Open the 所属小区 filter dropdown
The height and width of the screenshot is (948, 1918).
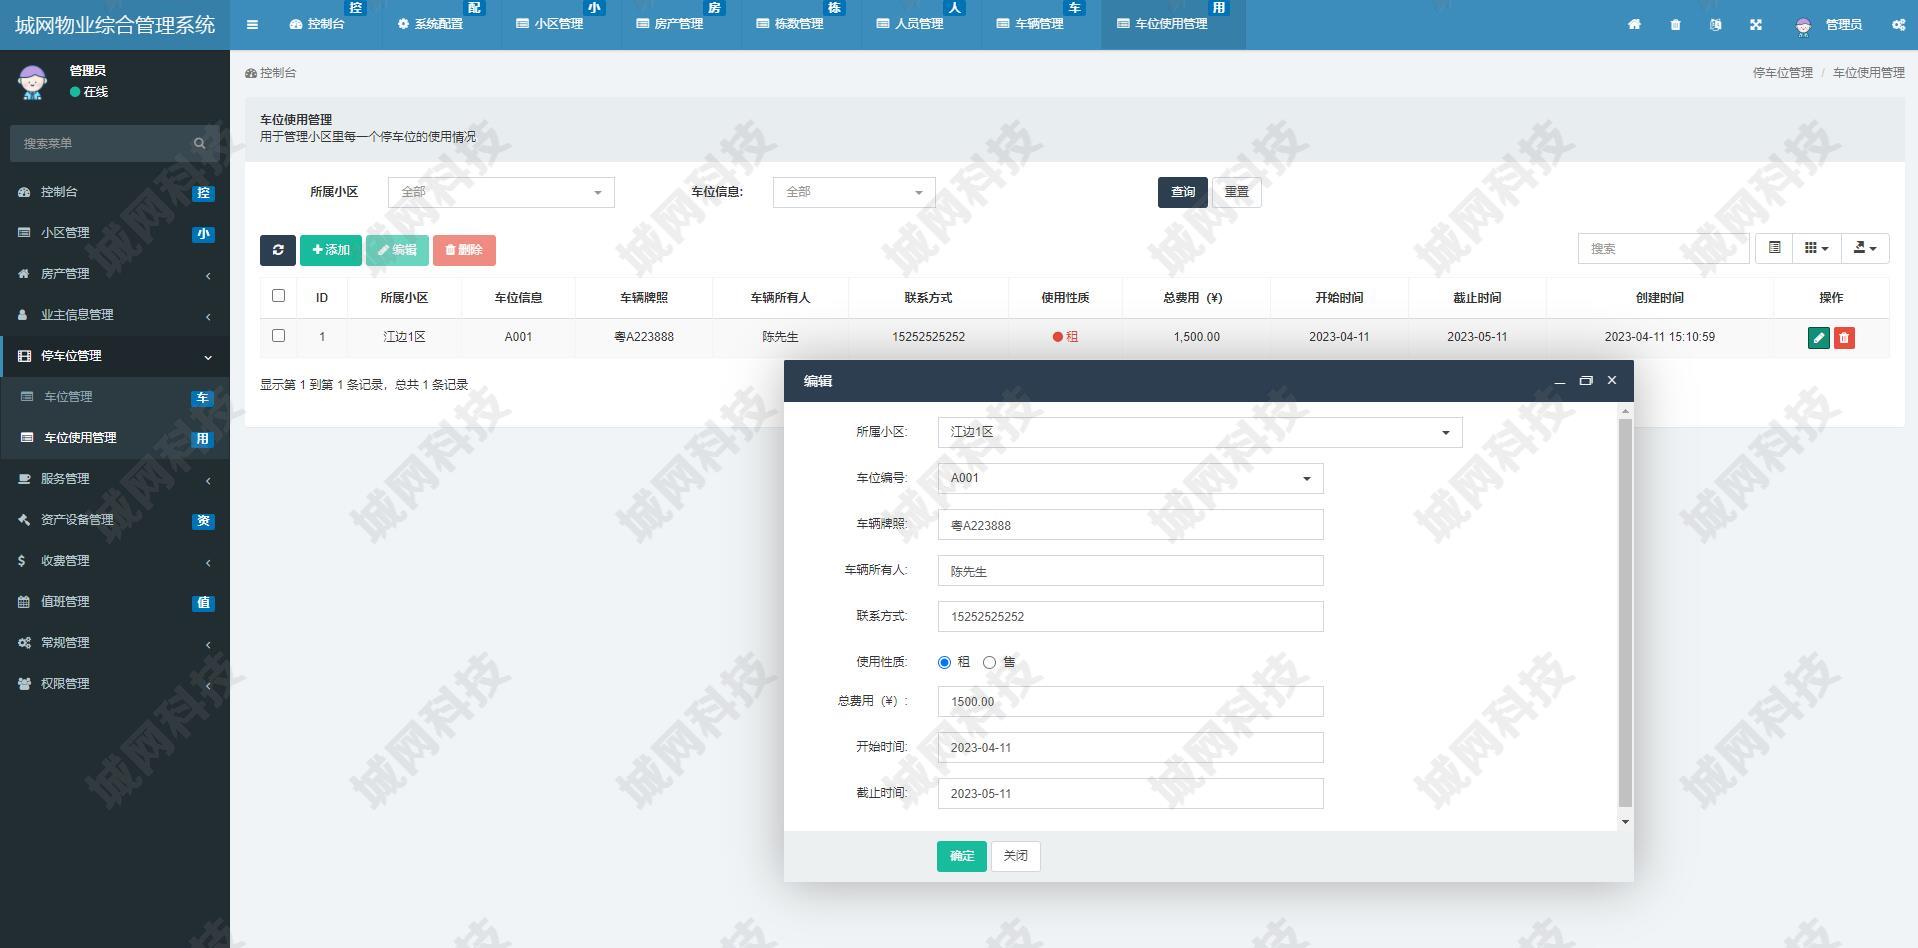tap(501, 192)
